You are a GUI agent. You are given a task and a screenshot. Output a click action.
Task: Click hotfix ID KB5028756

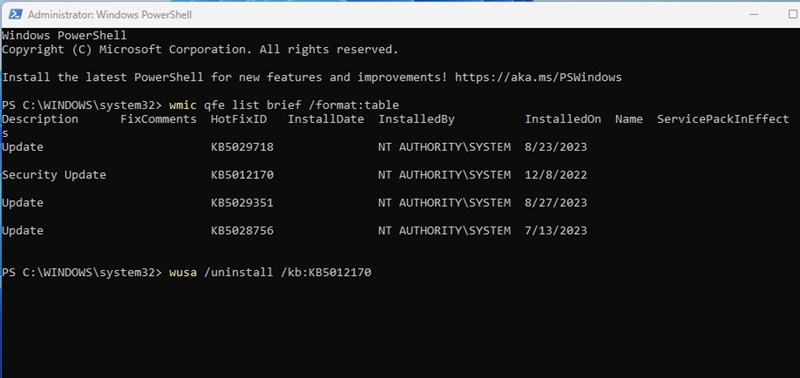point(242,231)
